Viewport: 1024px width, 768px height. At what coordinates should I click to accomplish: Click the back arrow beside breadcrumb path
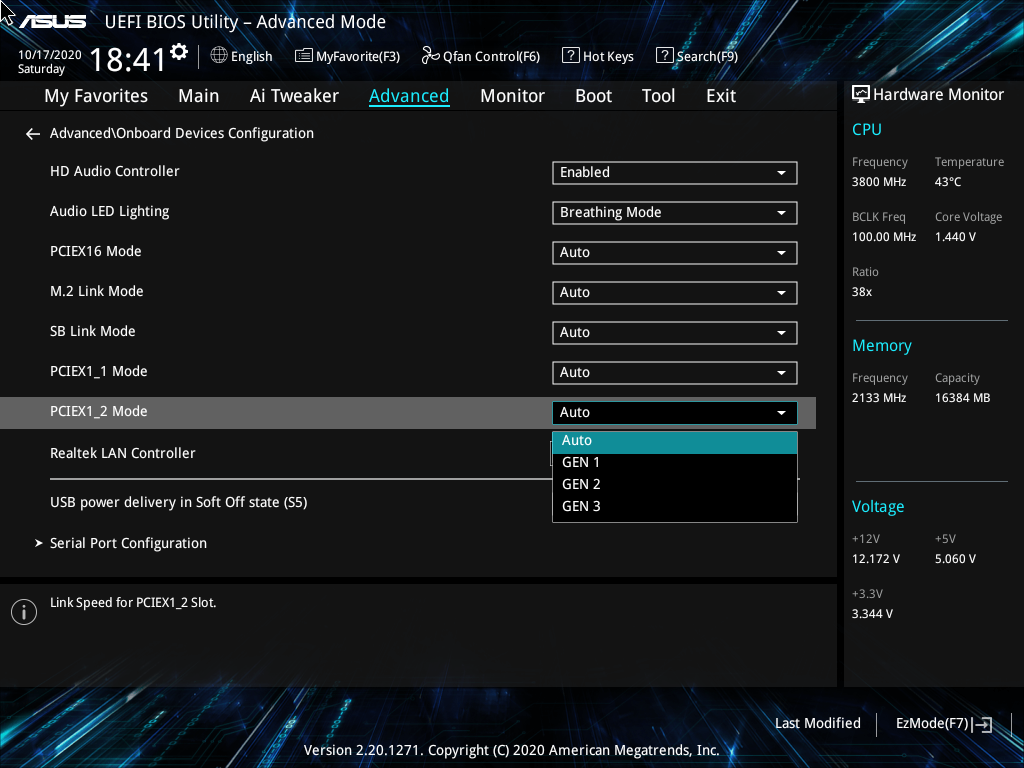pyautogui.click(x=33, y=134)
